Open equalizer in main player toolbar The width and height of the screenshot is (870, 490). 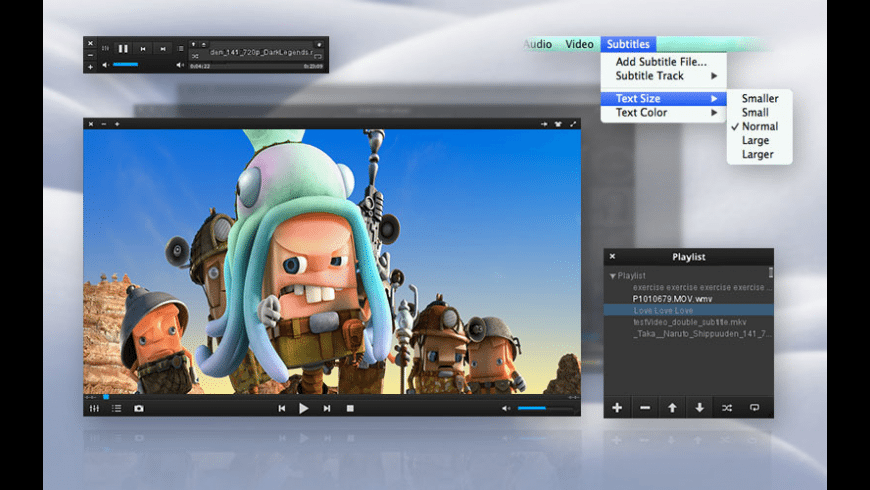(94, 408)
